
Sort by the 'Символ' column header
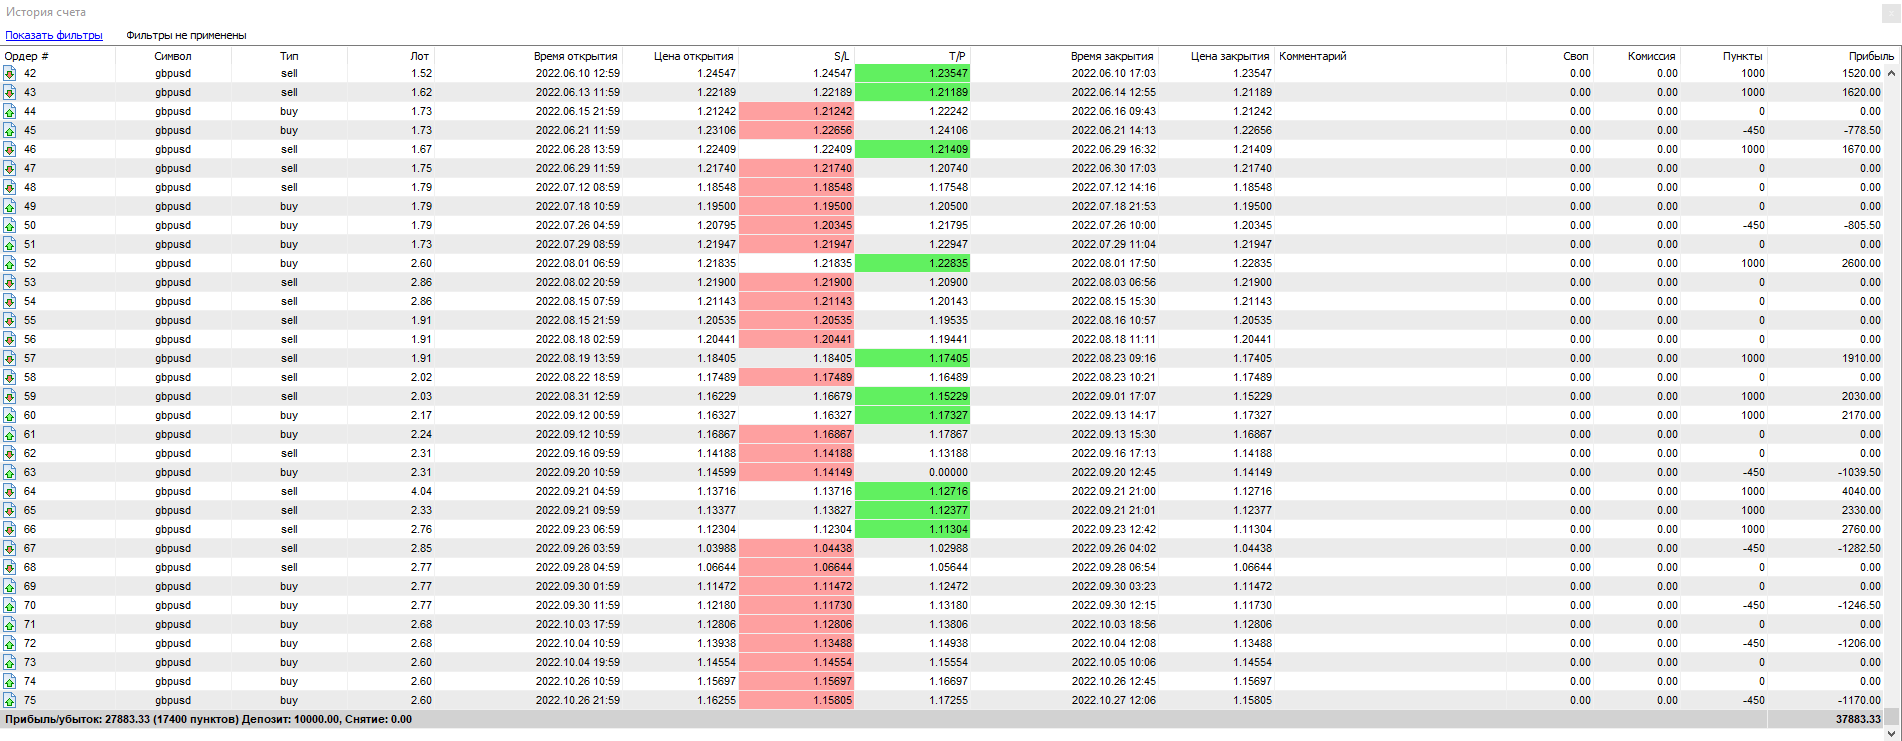tap(172, 56)
